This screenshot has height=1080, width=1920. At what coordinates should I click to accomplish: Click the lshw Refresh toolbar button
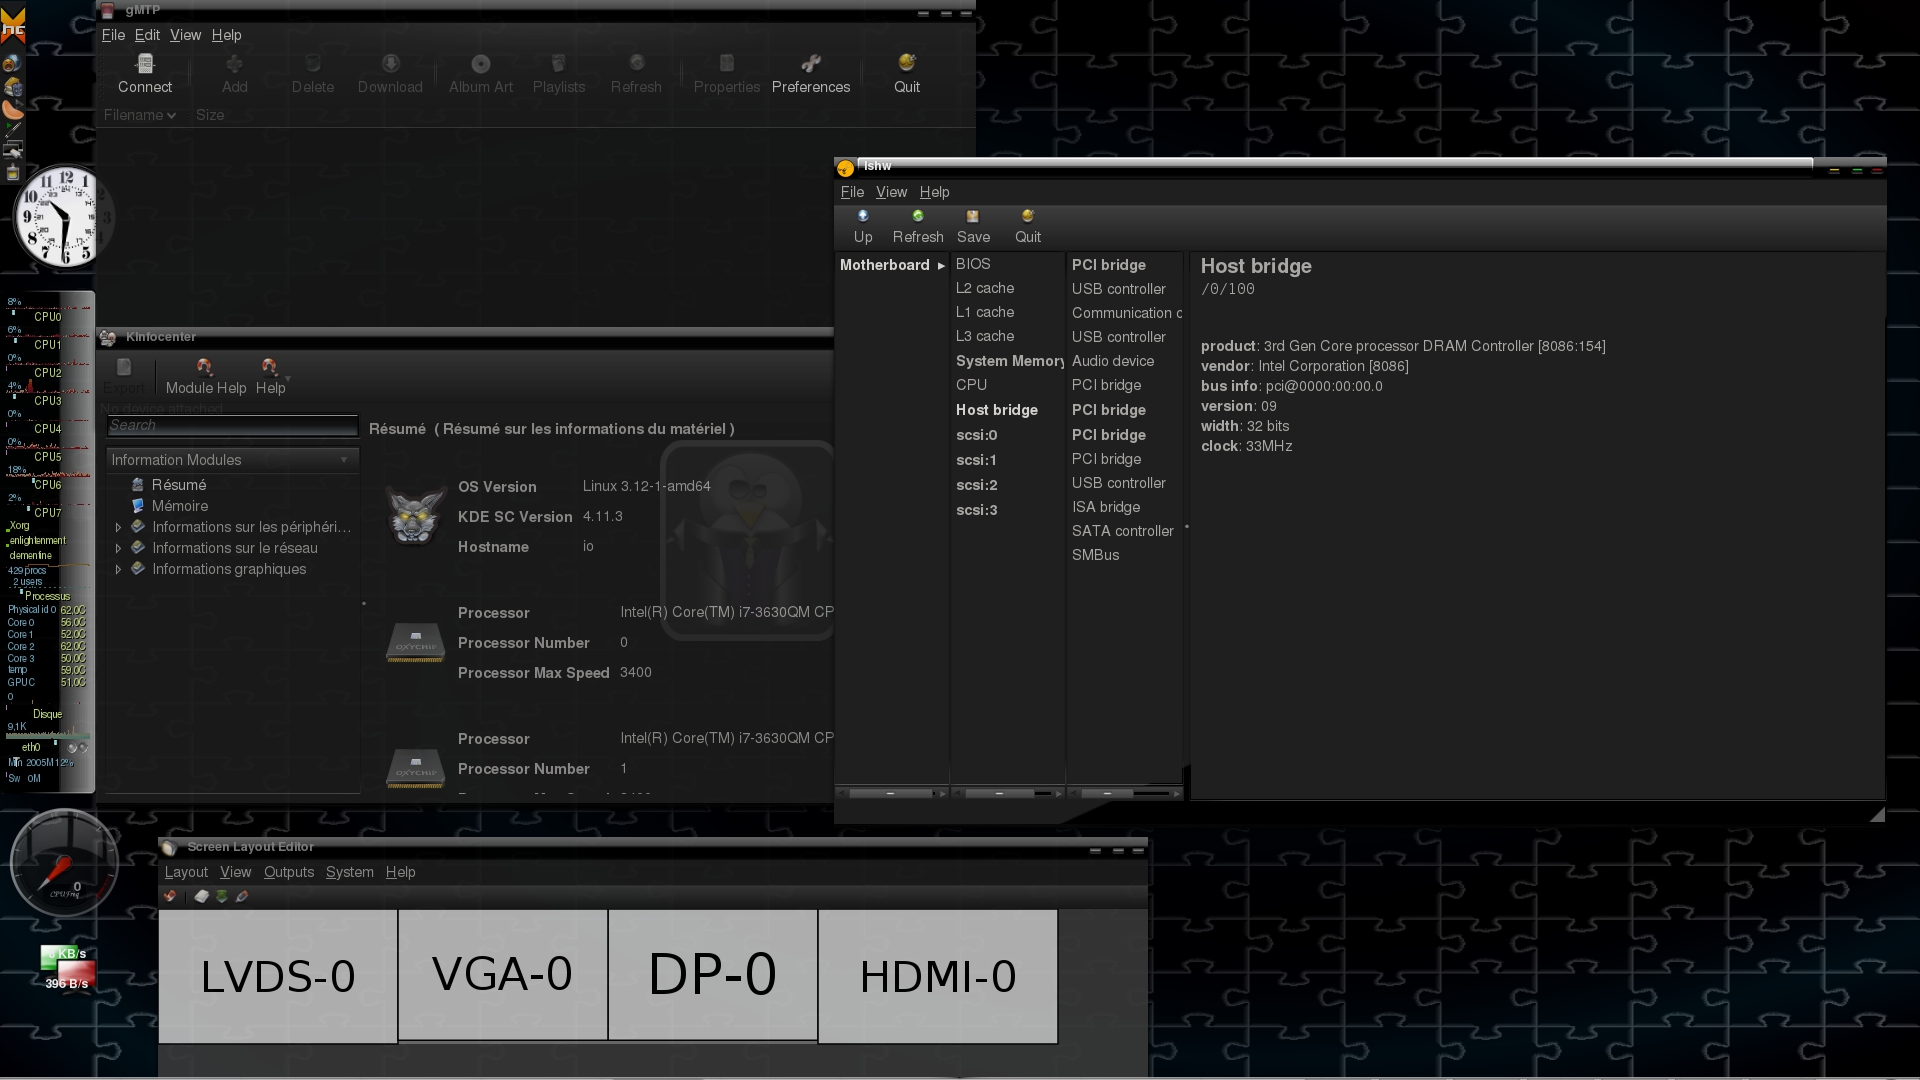click(917, 226)
